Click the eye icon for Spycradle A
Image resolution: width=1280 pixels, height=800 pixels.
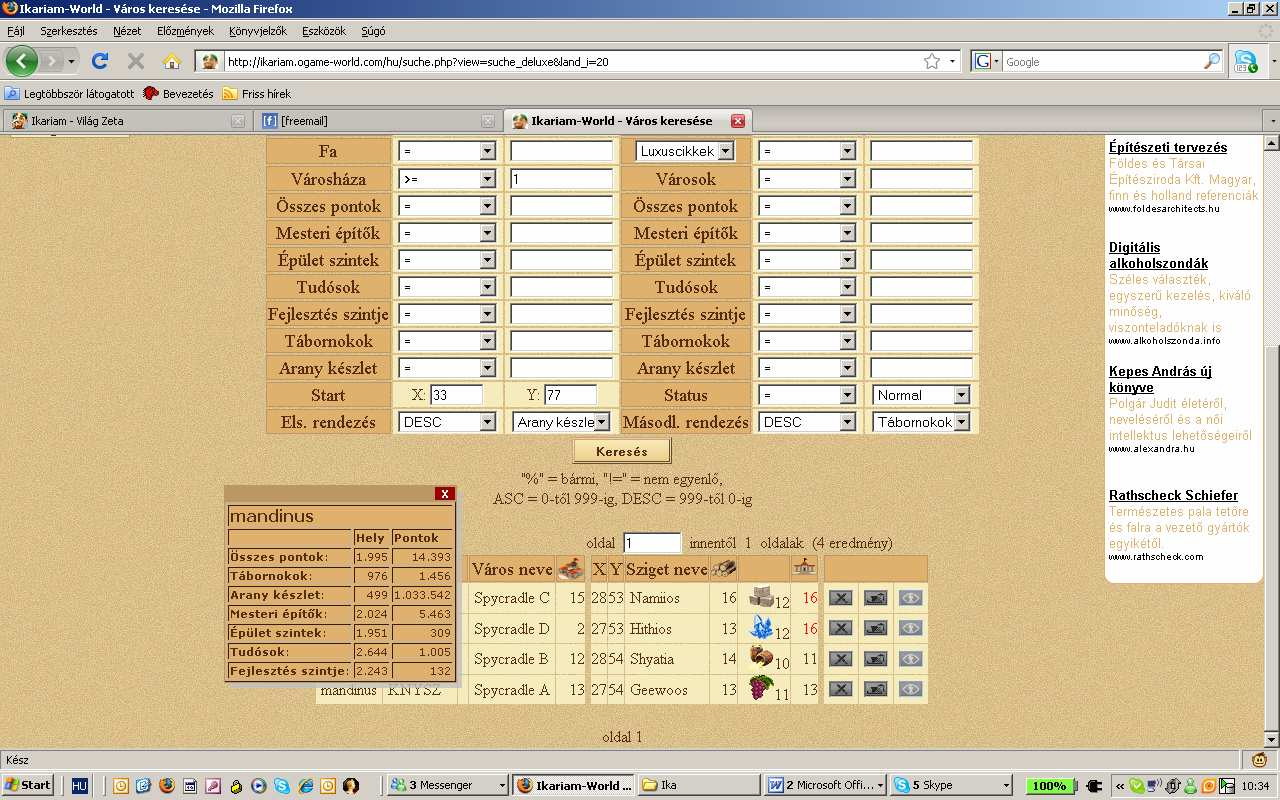click(910, 689)
